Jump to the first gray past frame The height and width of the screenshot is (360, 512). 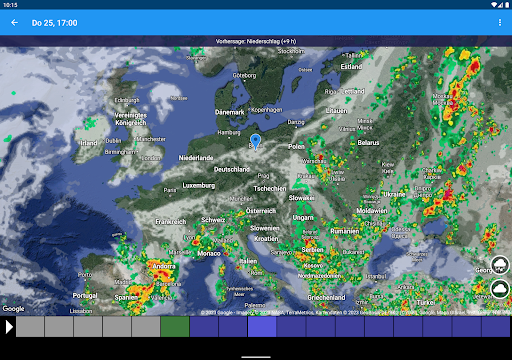coord(30,327)
